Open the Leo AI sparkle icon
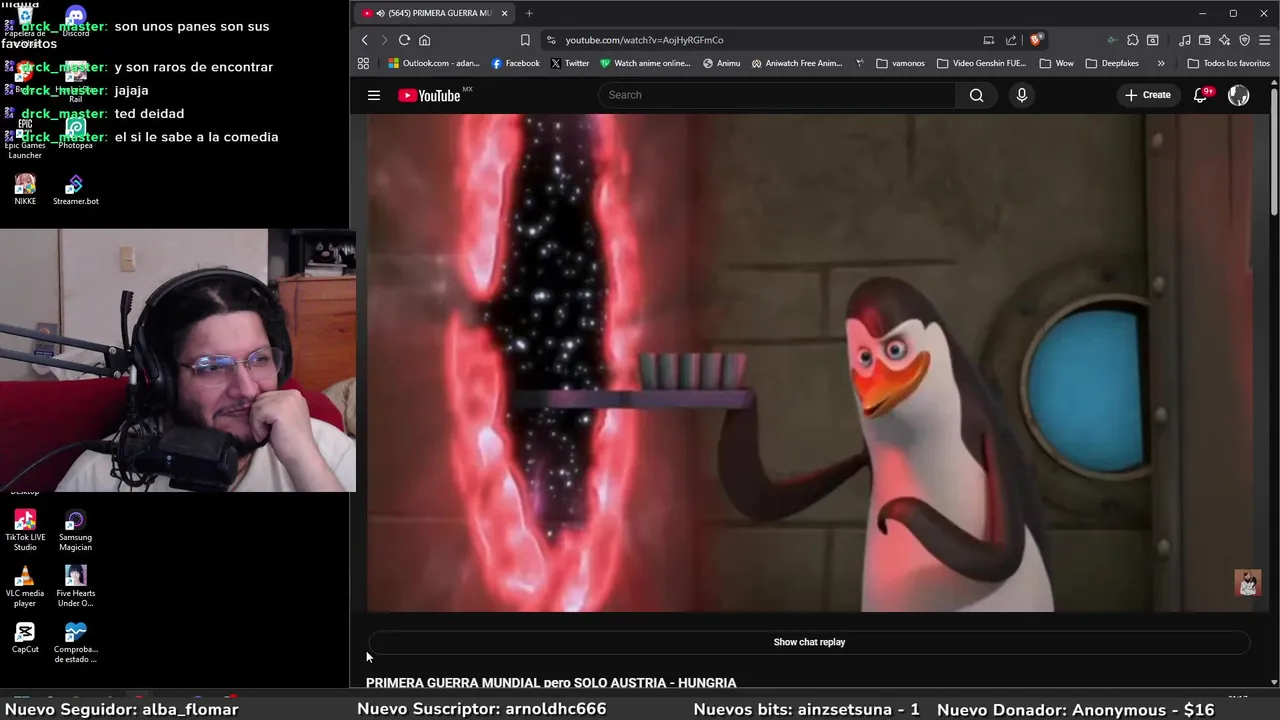Image resolution: width=1280 pixels, height=720 pixels. [x=1225, y=40]
